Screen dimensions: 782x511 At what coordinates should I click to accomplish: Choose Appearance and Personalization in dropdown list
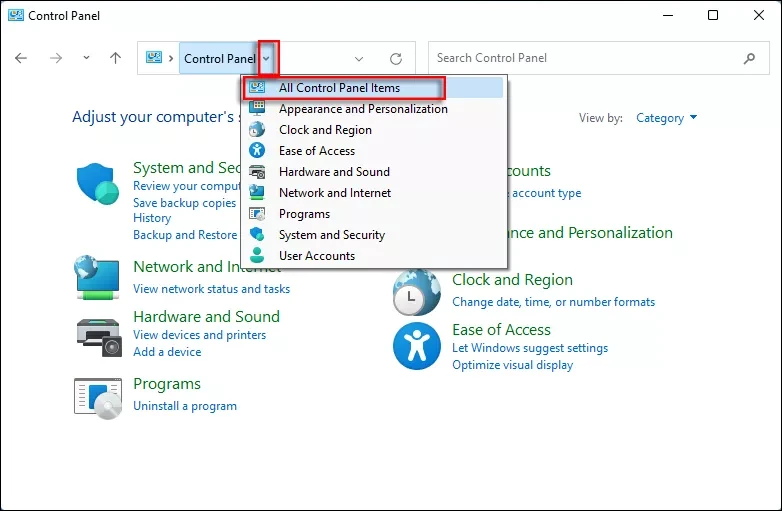(x=363, y=109)
